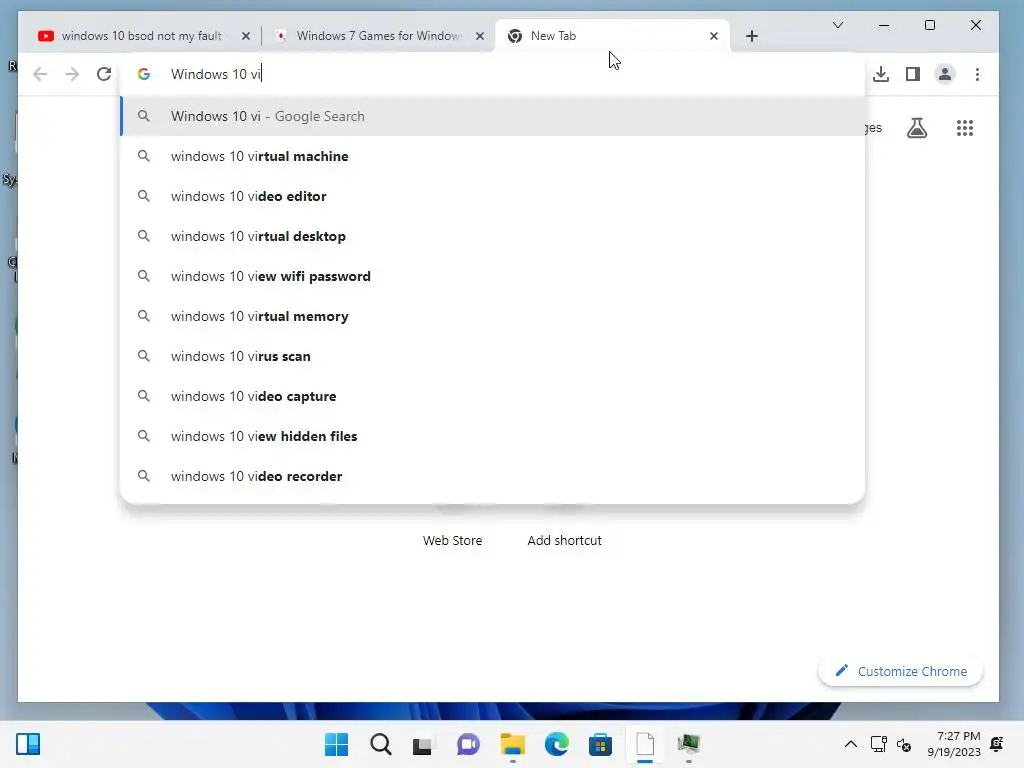The image size is (1024, 768).
Task: Click the blank document app in the taskbar
Action: [645, 744]
